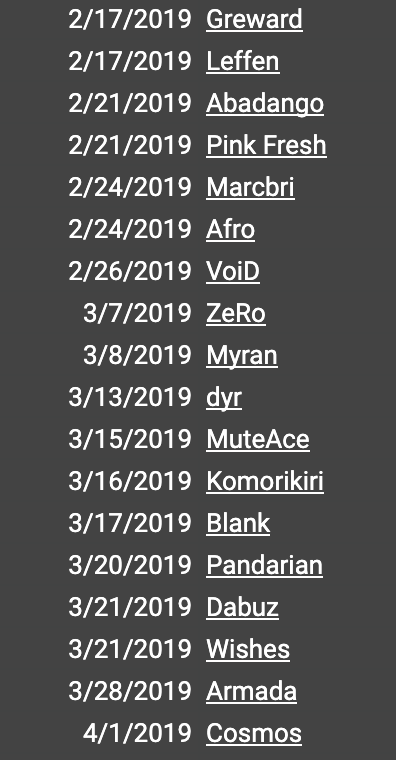Click the 3/7/2019 date text
Image resolution: width=396 pixels, height=760 pixels.
tap(138, 314)
